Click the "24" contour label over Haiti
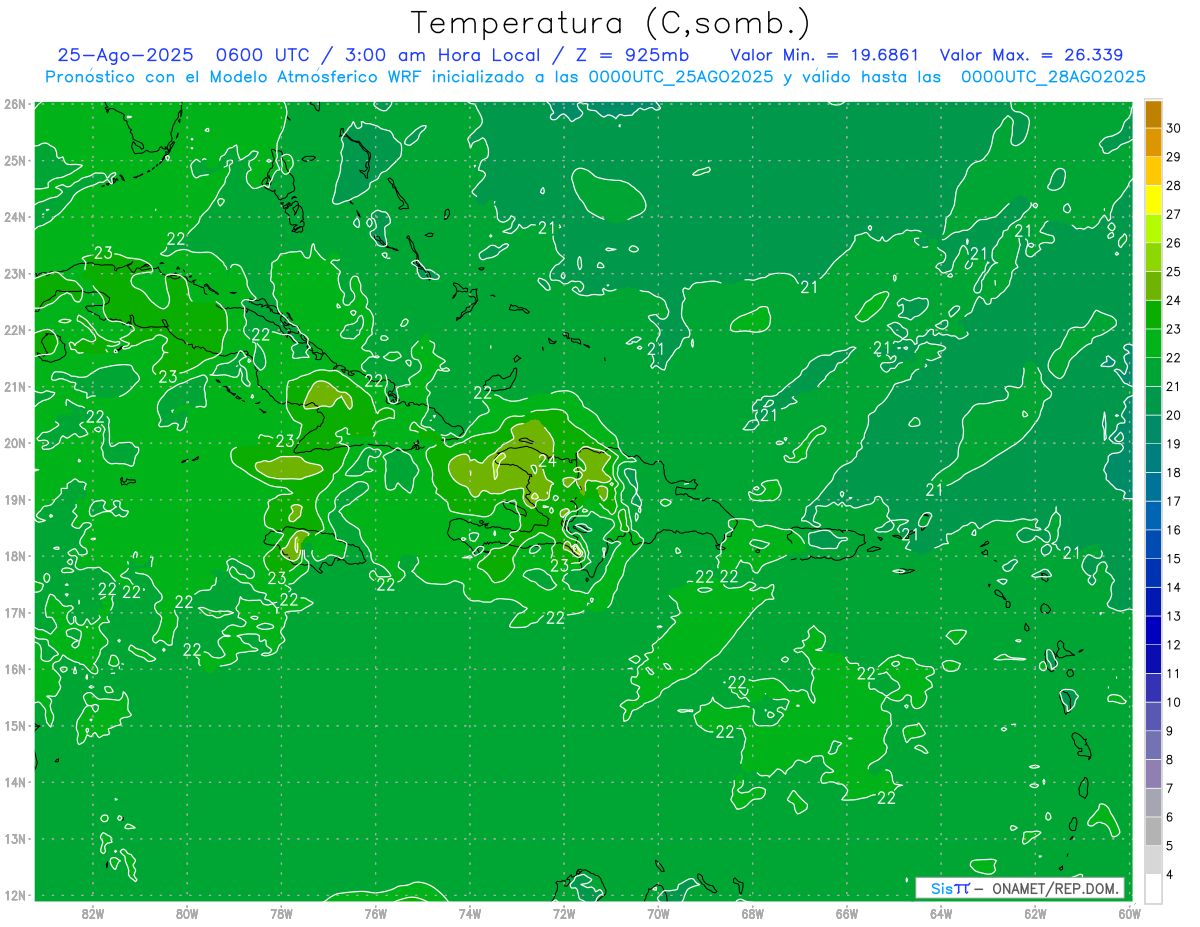 pyautogui.click(x=547, y=461)
